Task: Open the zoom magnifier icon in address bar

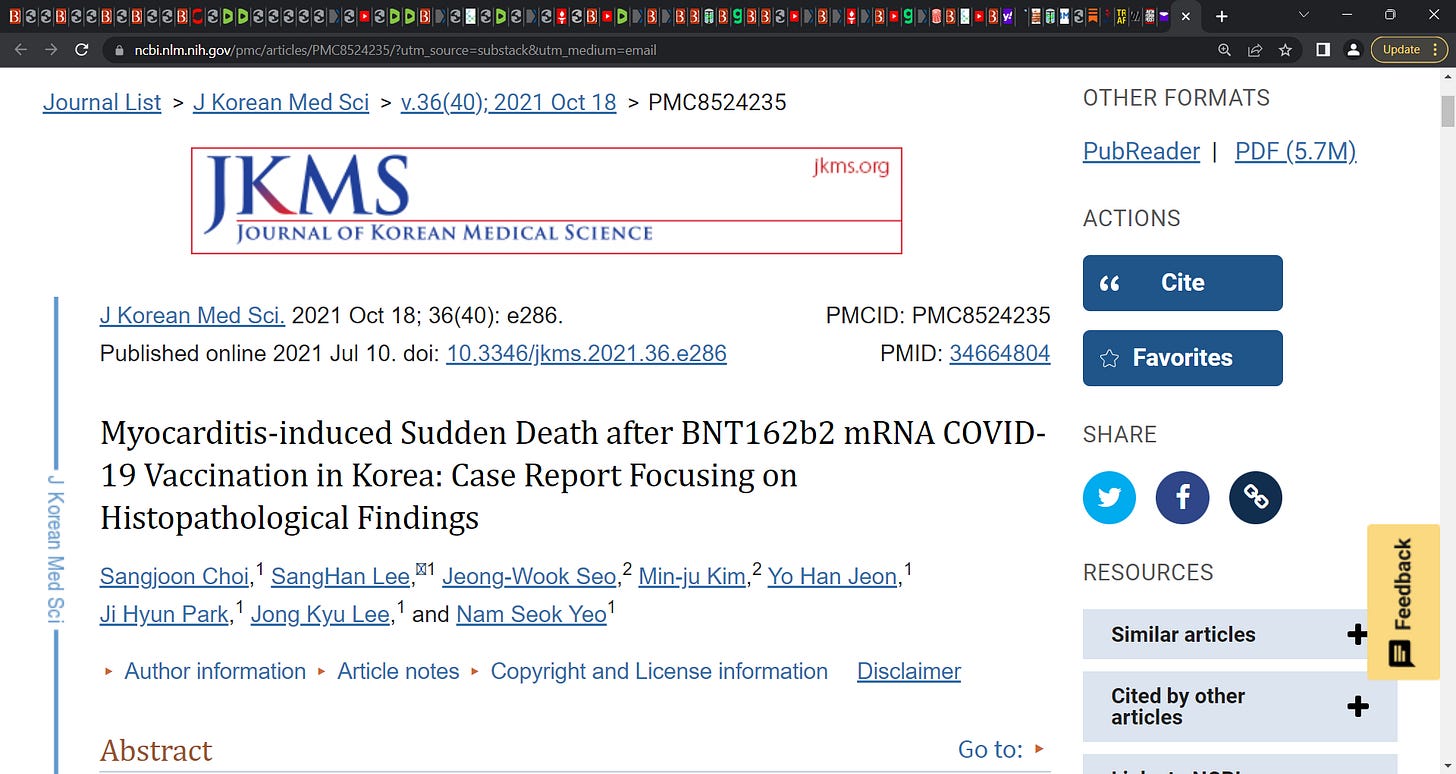Action: point(1225,49)
